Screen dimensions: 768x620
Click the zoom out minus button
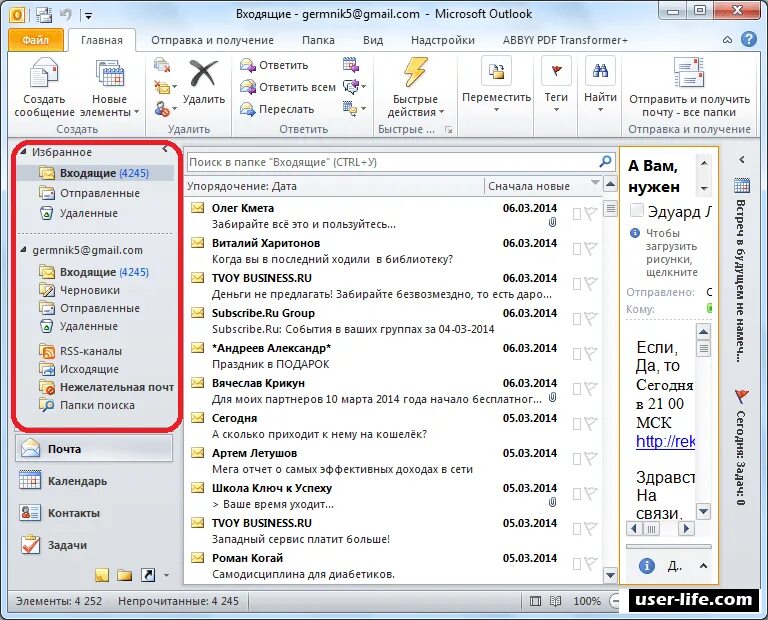pos(613,600)
